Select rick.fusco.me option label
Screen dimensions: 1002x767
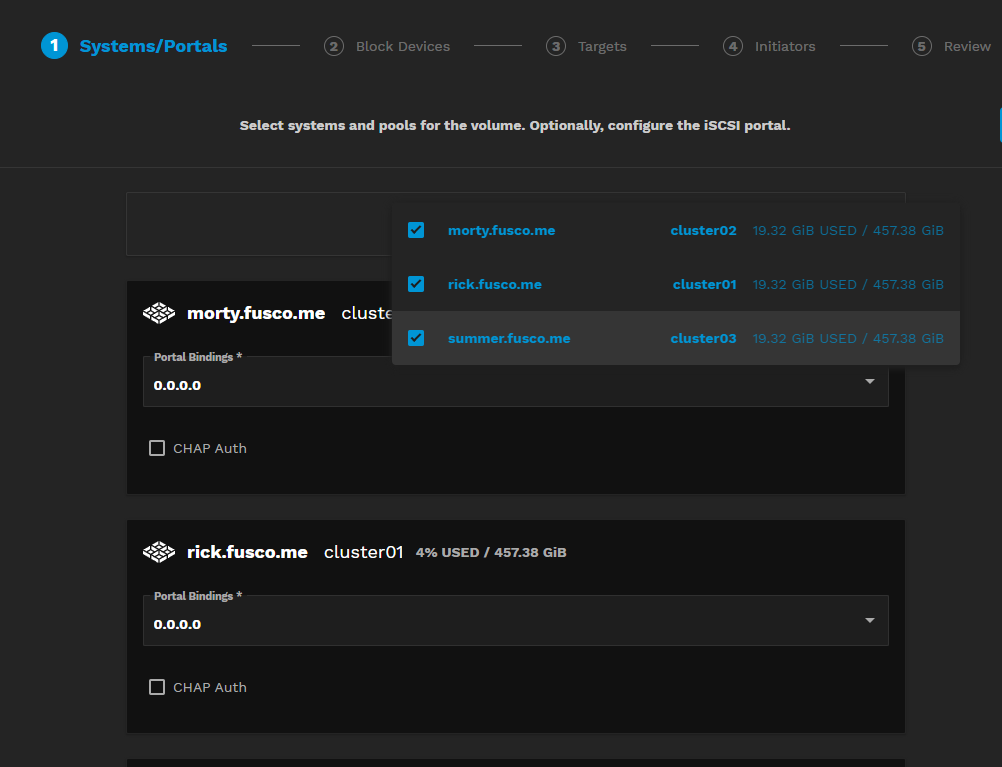coord(495,284)
